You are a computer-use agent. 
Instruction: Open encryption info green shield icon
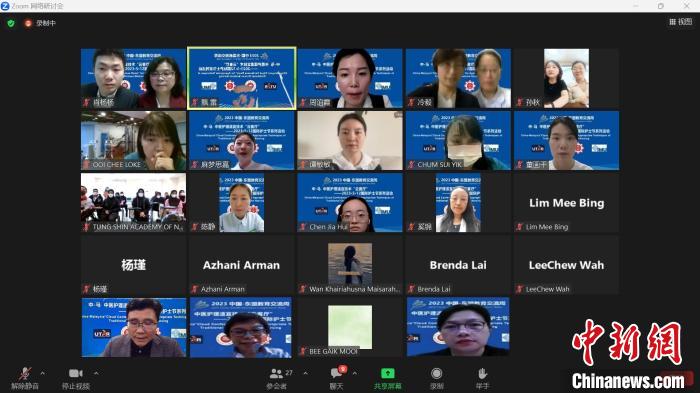point(11,23)
